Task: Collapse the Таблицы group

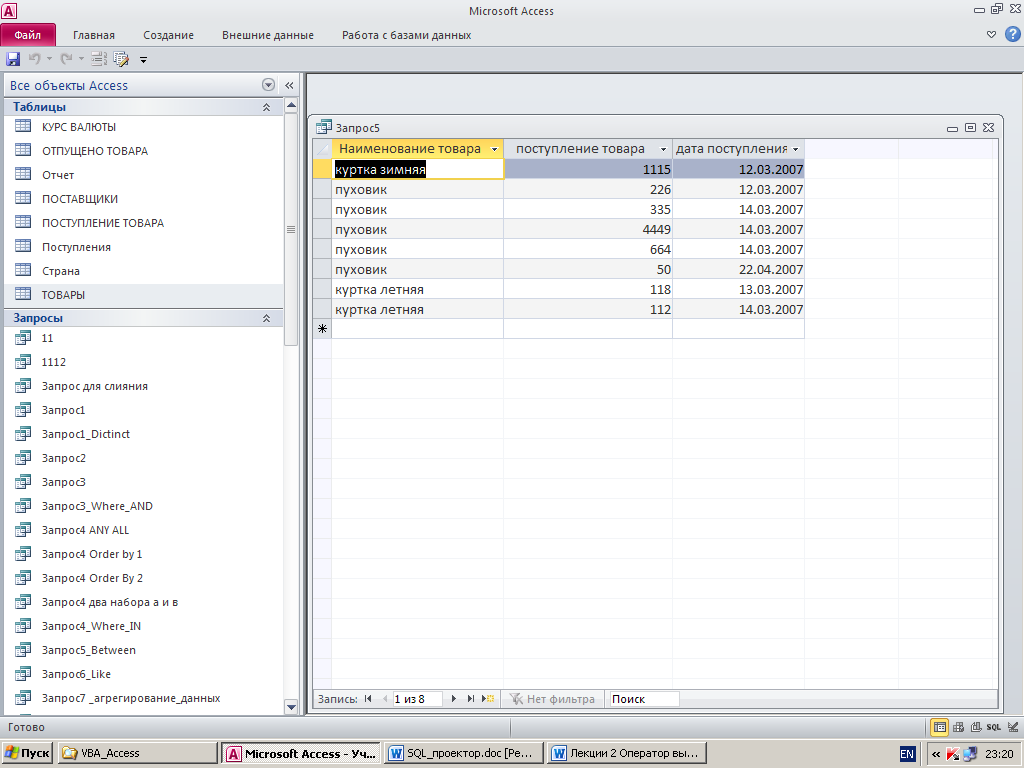Action: click(266, 107)
